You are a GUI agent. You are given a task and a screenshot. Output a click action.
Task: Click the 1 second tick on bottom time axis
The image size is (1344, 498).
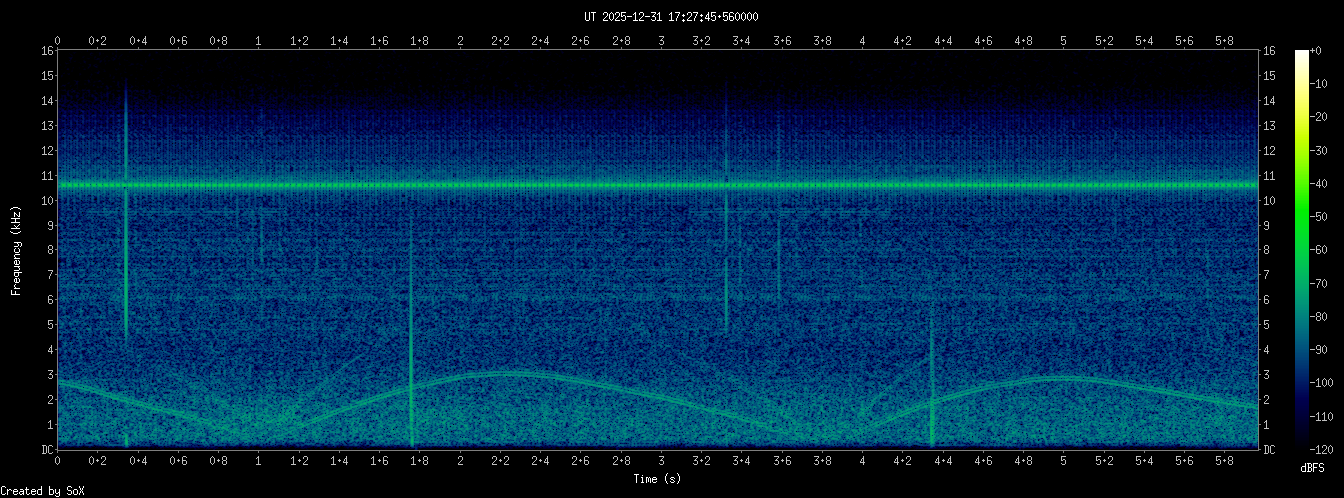(x=259, y=463)
